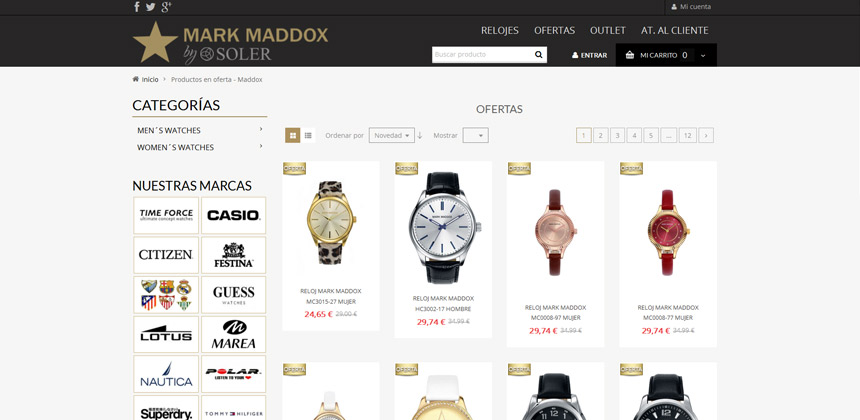Click the search magnifier icon
This screenshot has width=860, height=420.
point(539,55)
